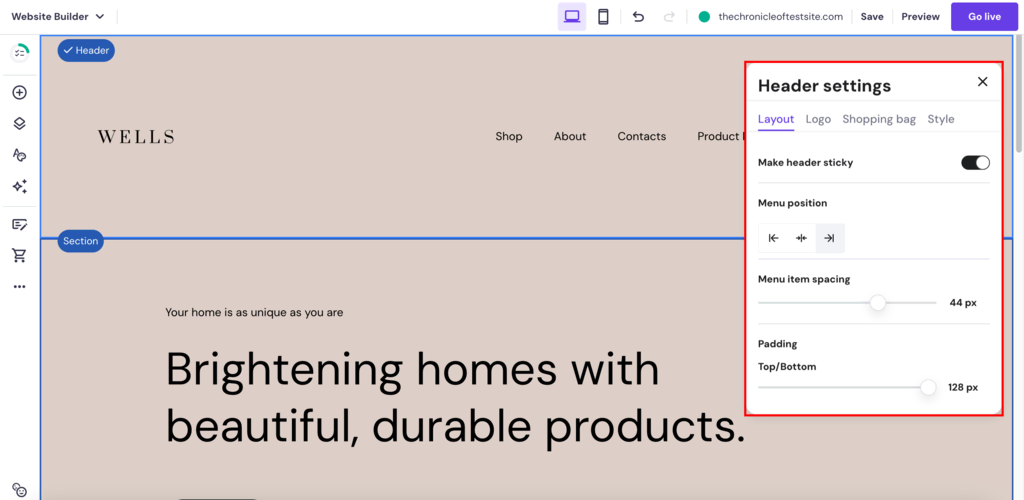The width and height of the screenshot is (1024, 500).
Task: Open the blog editor icon
Action: (x=20, y=225)
